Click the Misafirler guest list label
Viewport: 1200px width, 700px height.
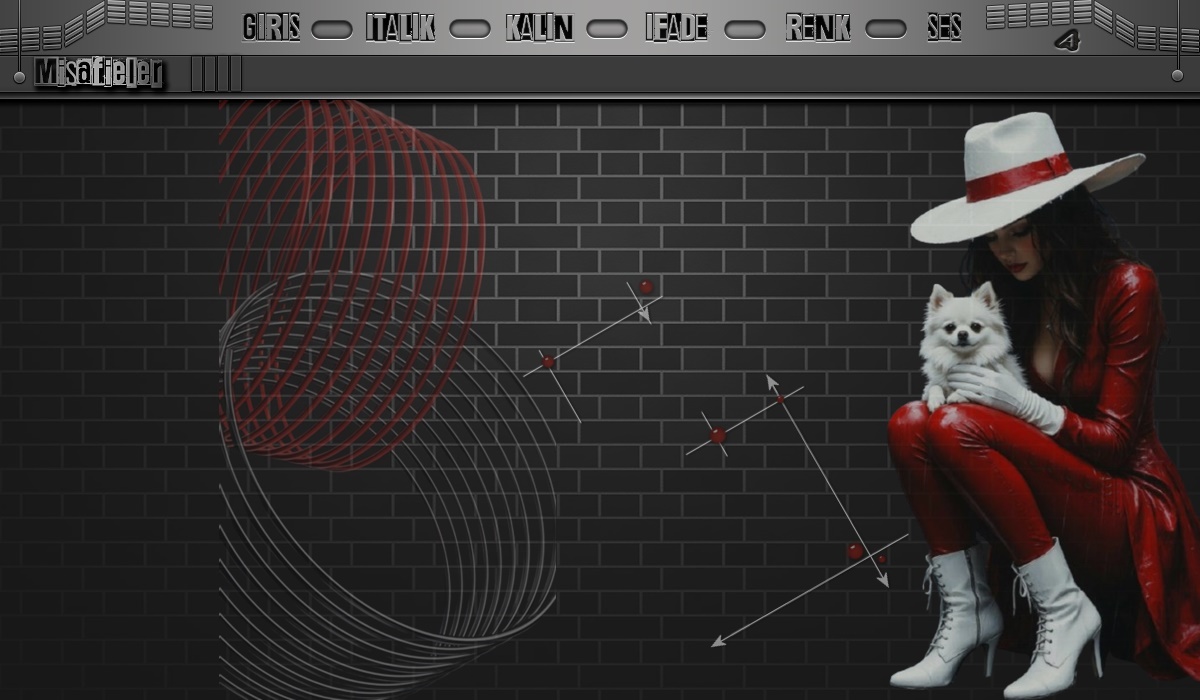[x=99, y=74]
